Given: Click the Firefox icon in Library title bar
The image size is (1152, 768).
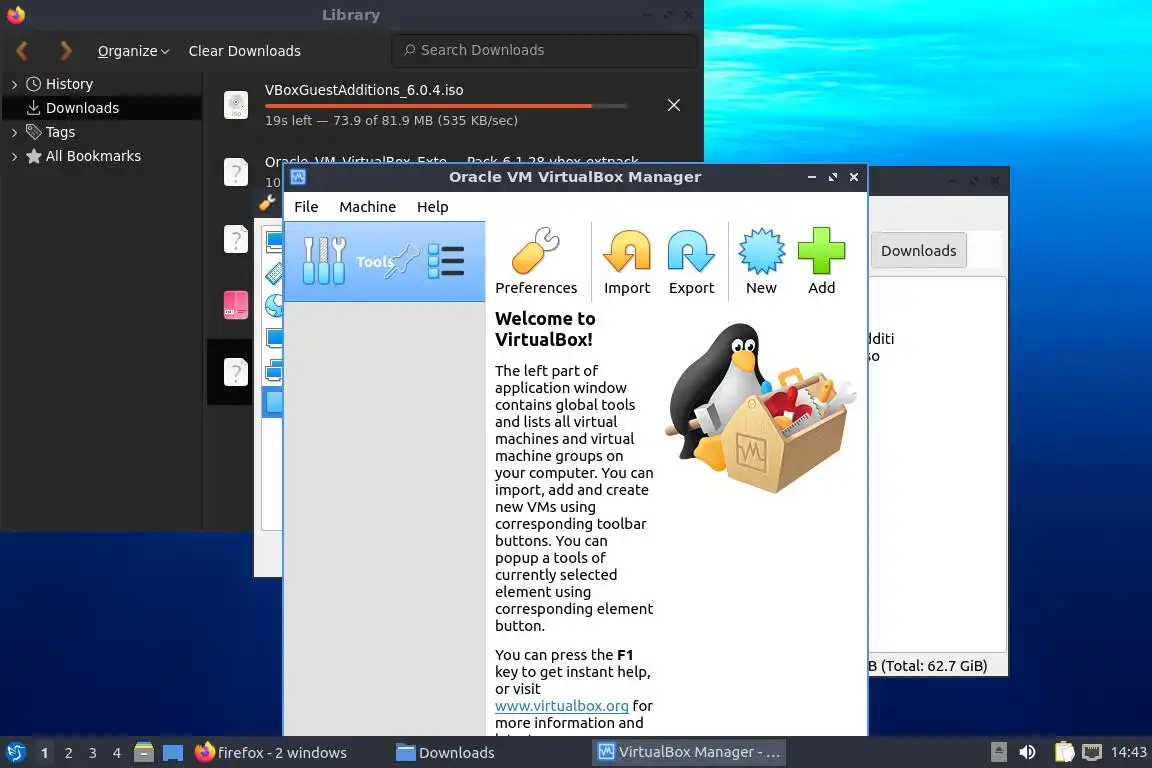Looking at the screenshot, I should tap(15, 15).
